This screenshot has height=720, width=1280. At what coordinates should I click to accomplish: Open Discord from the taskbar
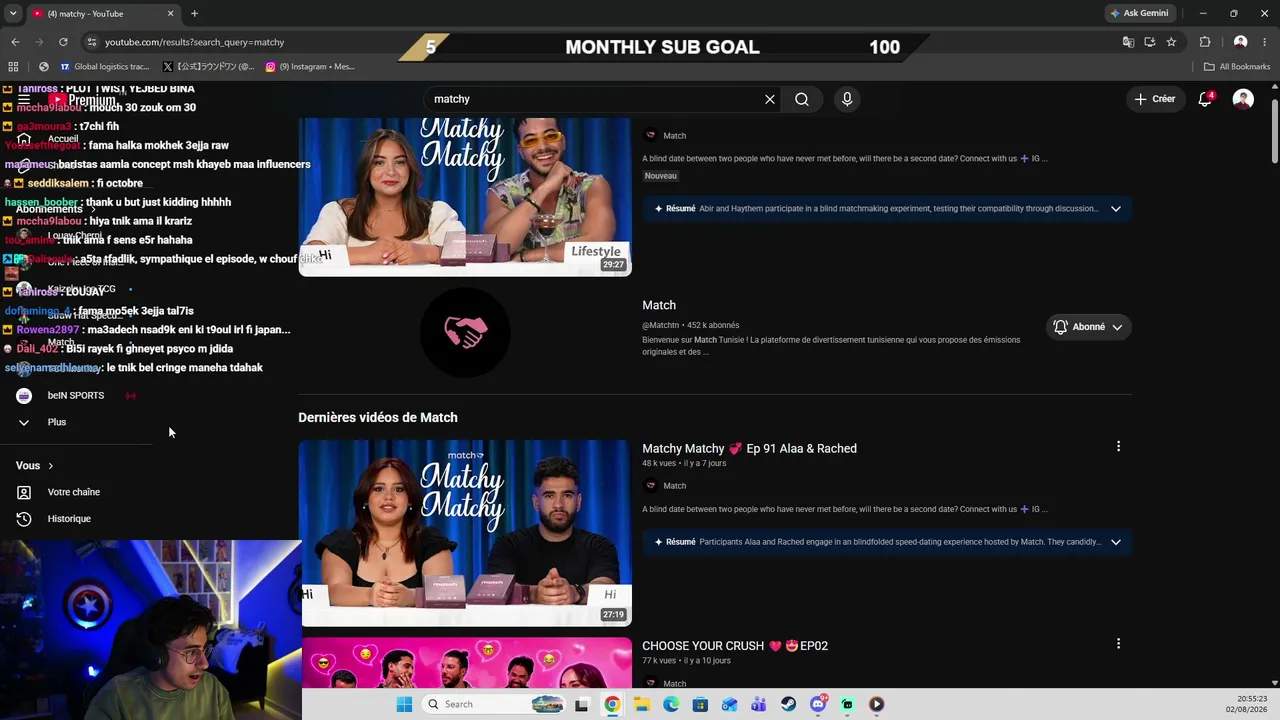818,704
